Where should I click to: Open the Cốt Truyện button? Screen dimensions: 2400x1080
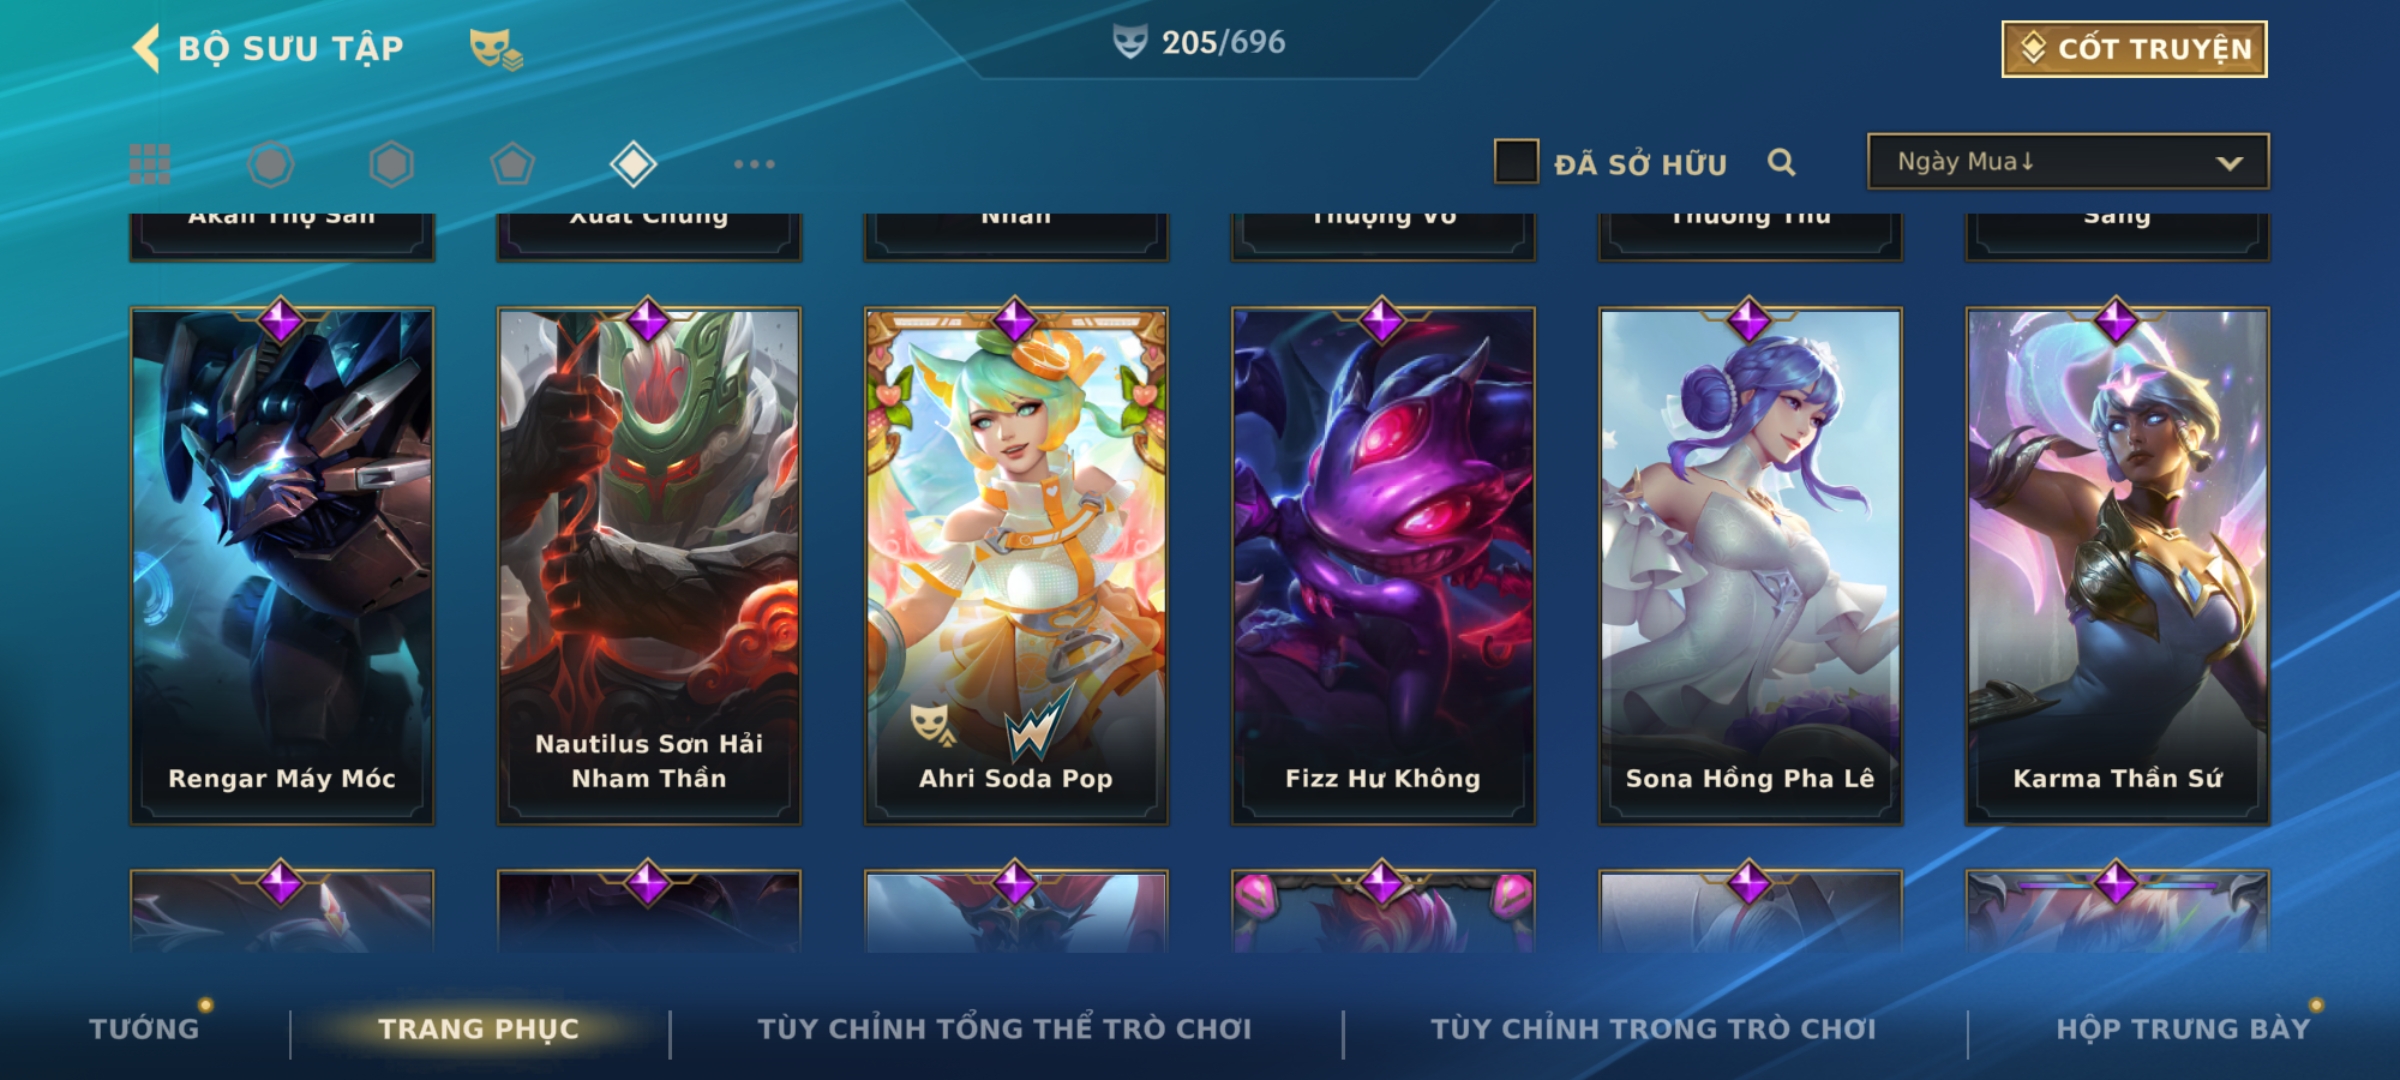coord(2134,49)
